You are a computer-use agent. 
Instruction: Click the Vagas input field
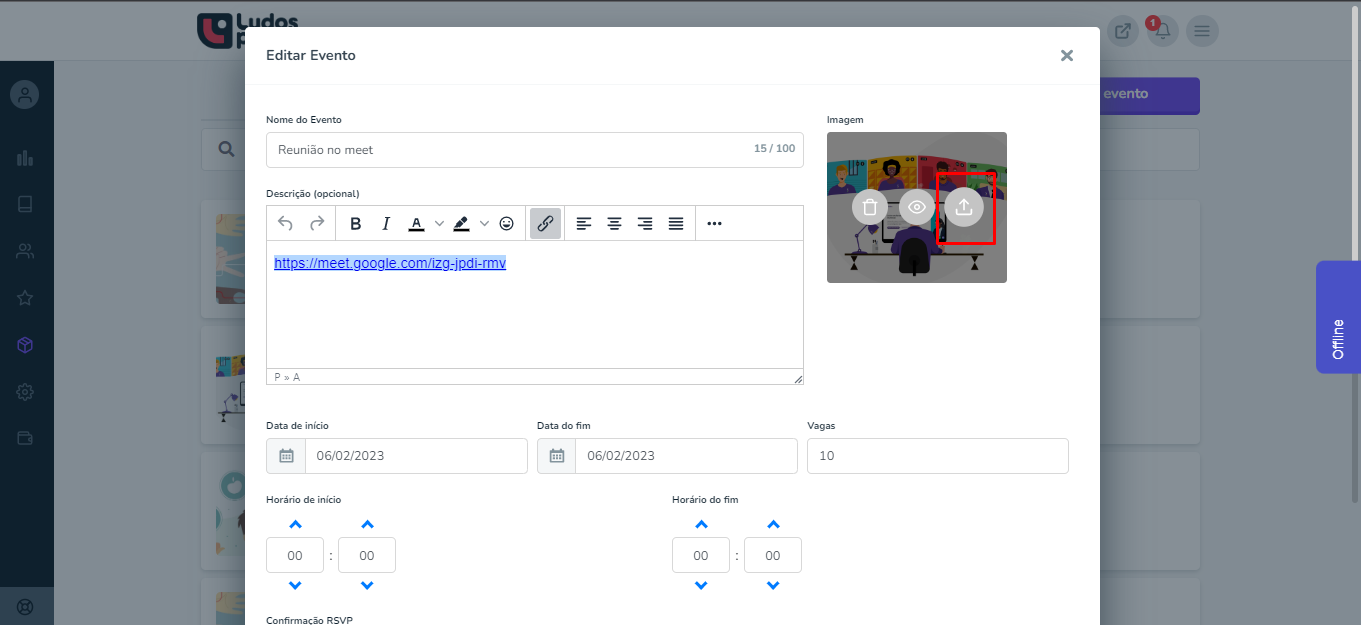[938, 456]
